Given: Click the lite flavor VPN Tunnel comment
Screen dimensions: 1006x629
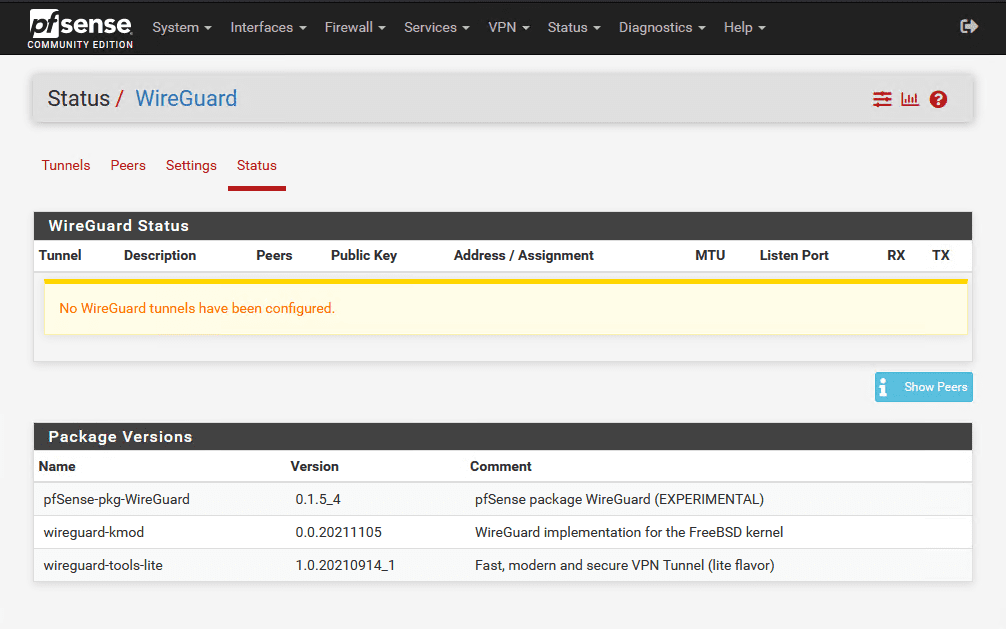Looking at the screenshot, I should click(624, 565).
